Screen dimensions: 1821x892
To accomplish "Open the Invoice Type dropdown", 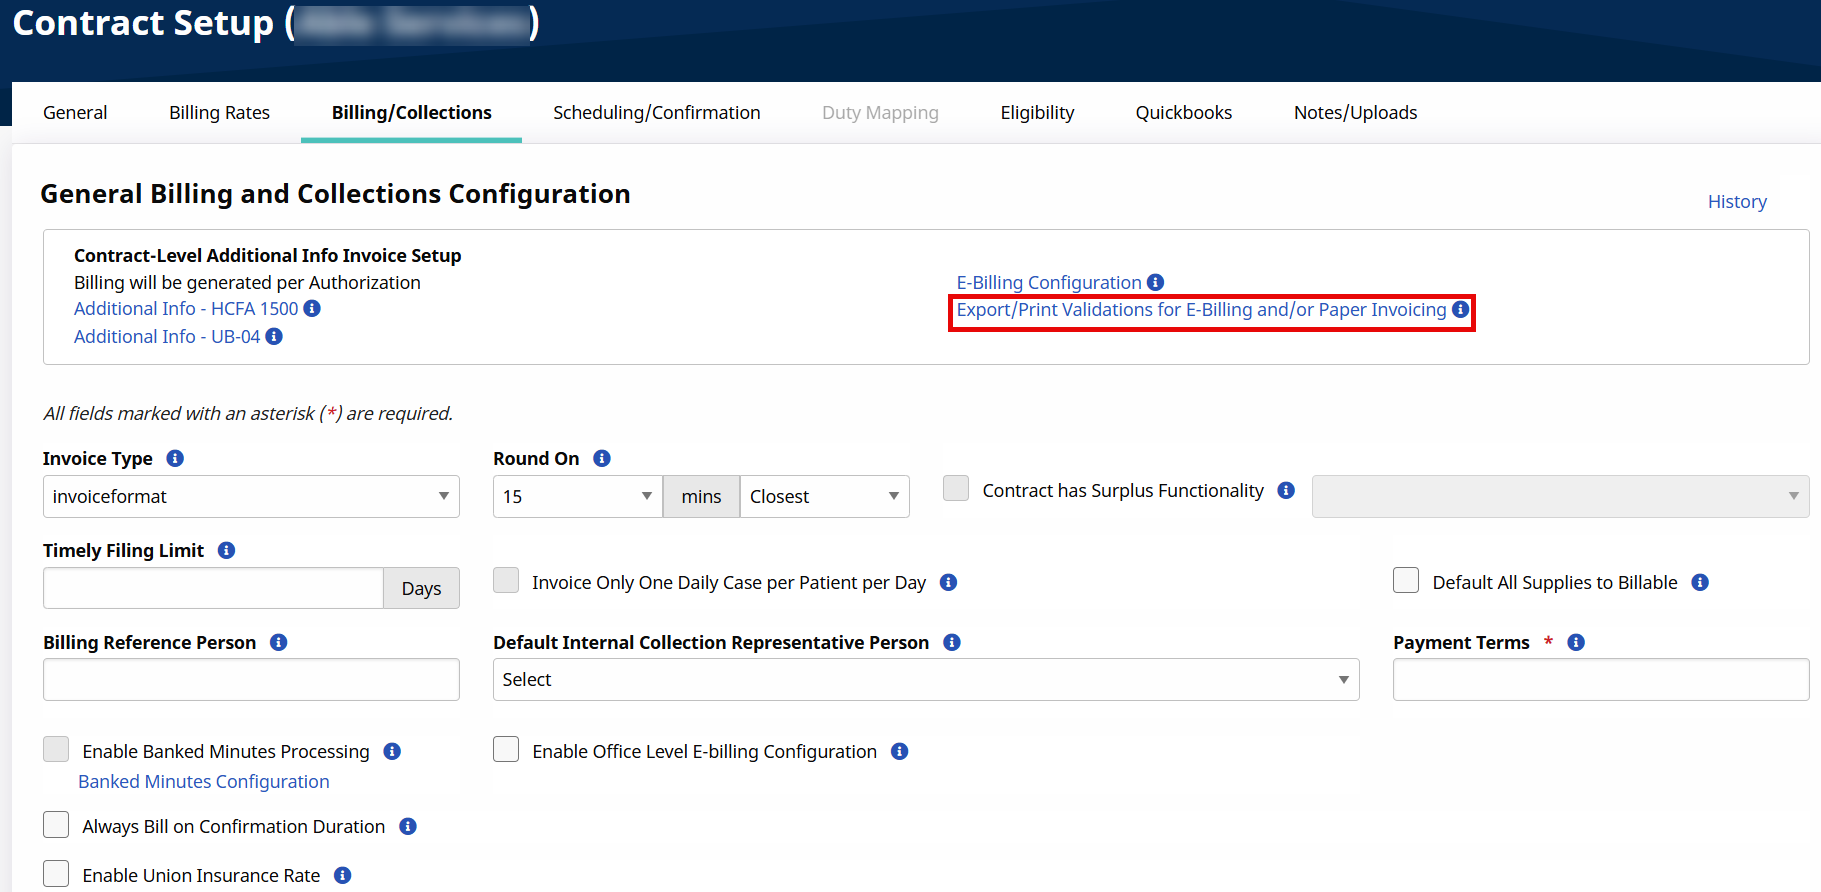I will tap(251, 497).
